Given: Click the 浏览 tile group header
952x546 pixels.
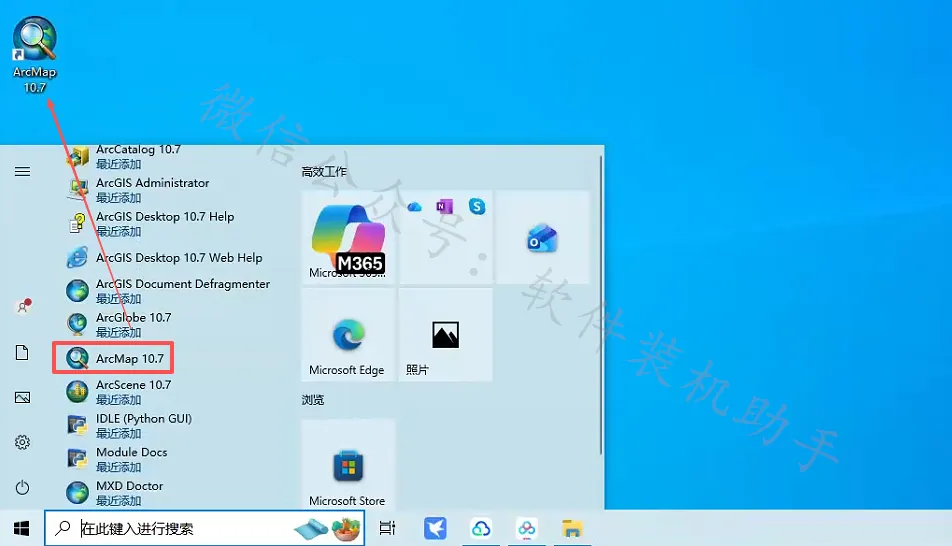Looking at the screenshot, I should tap(313, 400).
